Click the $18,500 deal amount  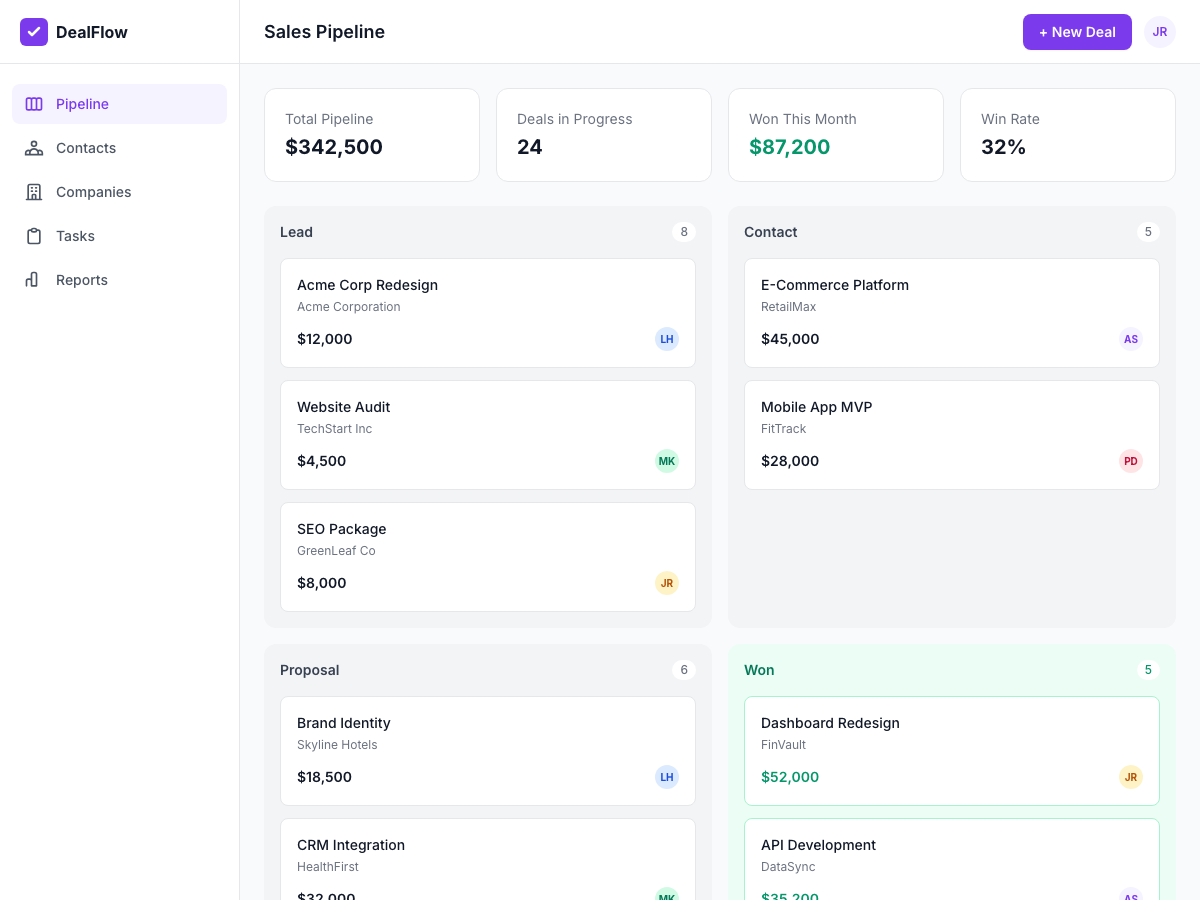[x=324, y=777]
